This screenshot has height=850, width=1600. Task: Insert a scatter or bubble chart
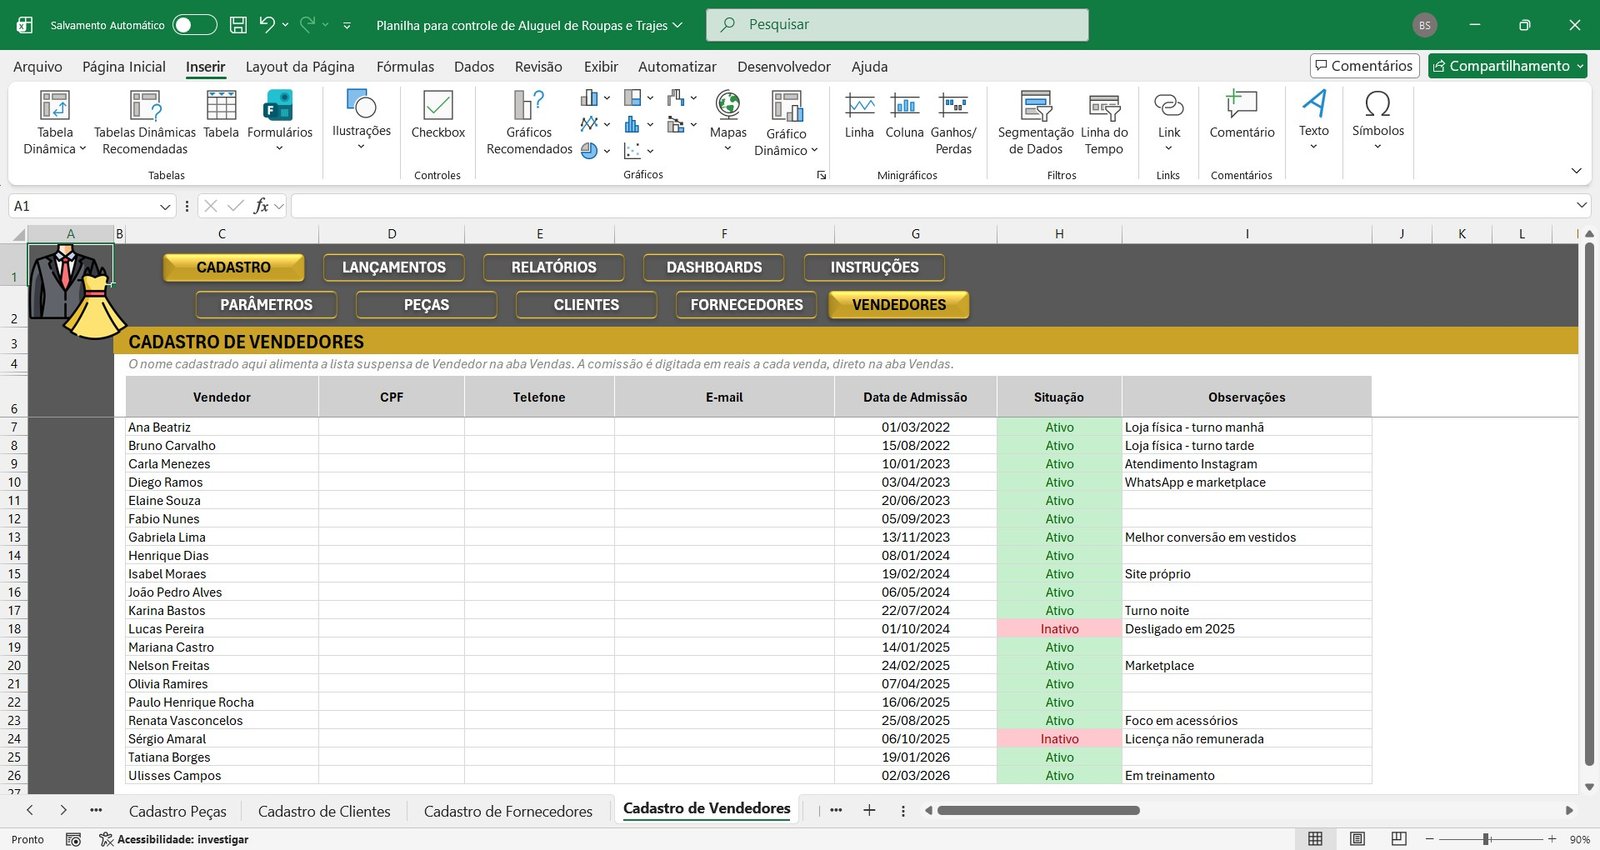point(638,150)
